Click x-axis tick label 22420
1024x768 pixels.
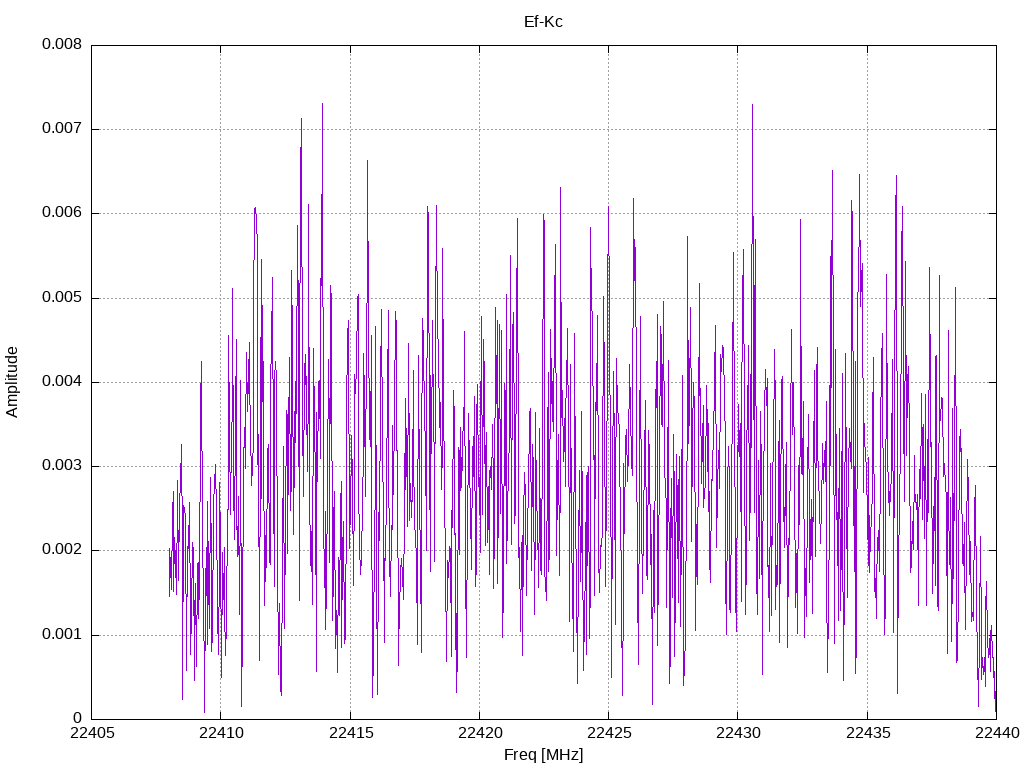tap(479, 733)
